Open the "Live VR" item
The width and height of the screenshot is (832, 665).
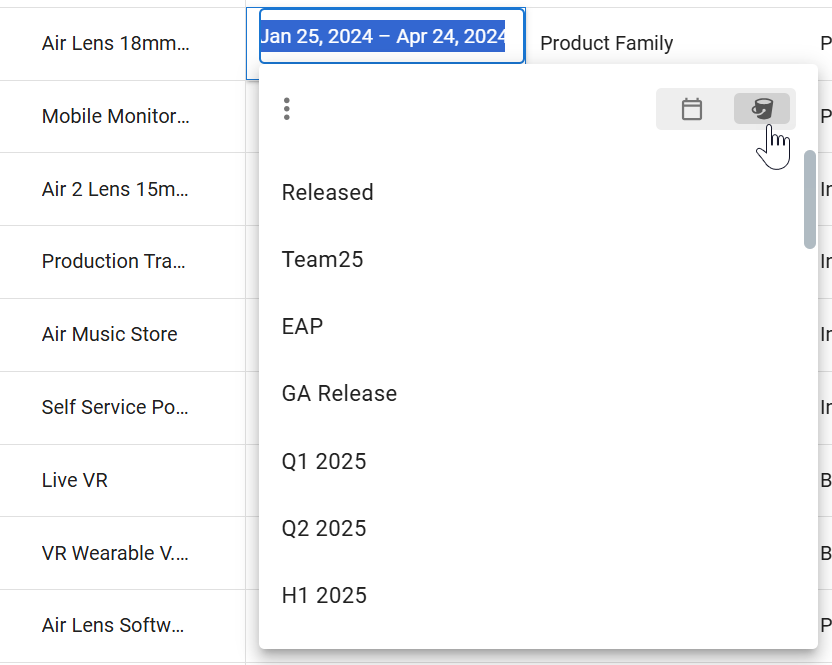coord(75,480)
